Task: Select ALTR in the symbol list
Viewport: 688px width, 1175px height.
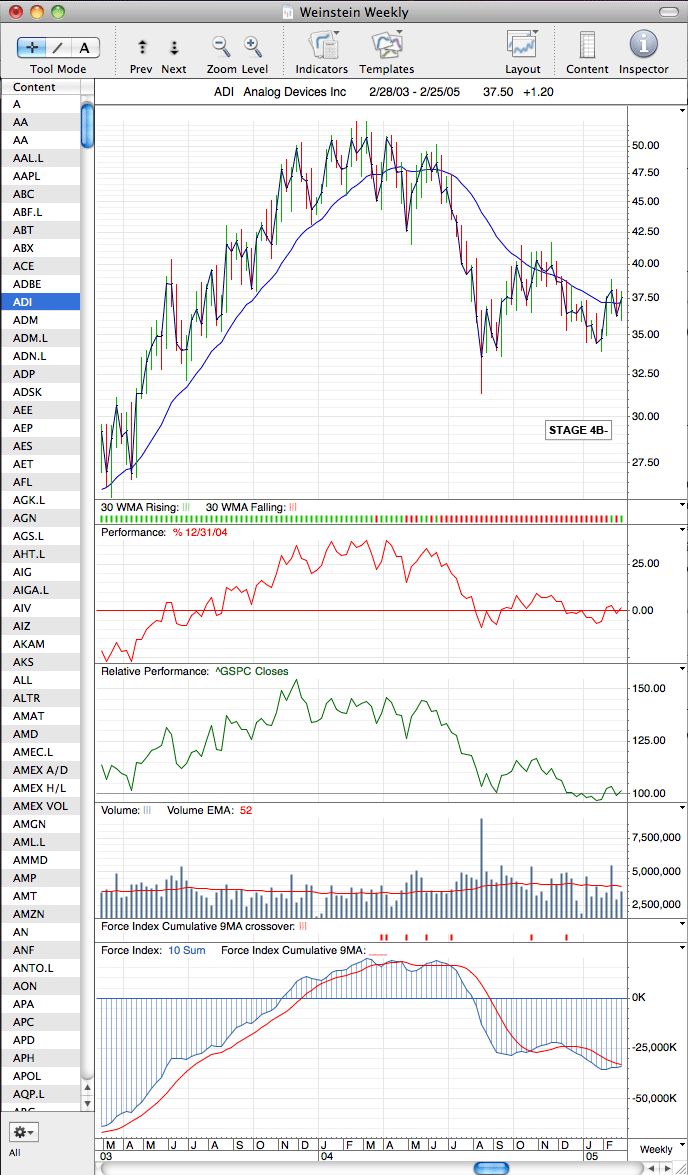Action: 39,698
